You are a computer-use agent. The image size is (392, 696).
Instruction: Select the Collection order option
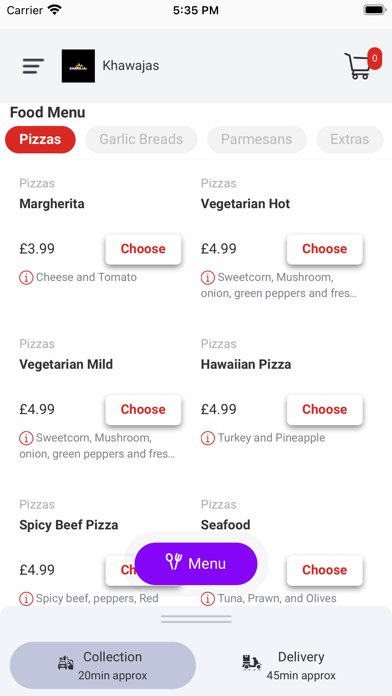(x=103, y=665)
